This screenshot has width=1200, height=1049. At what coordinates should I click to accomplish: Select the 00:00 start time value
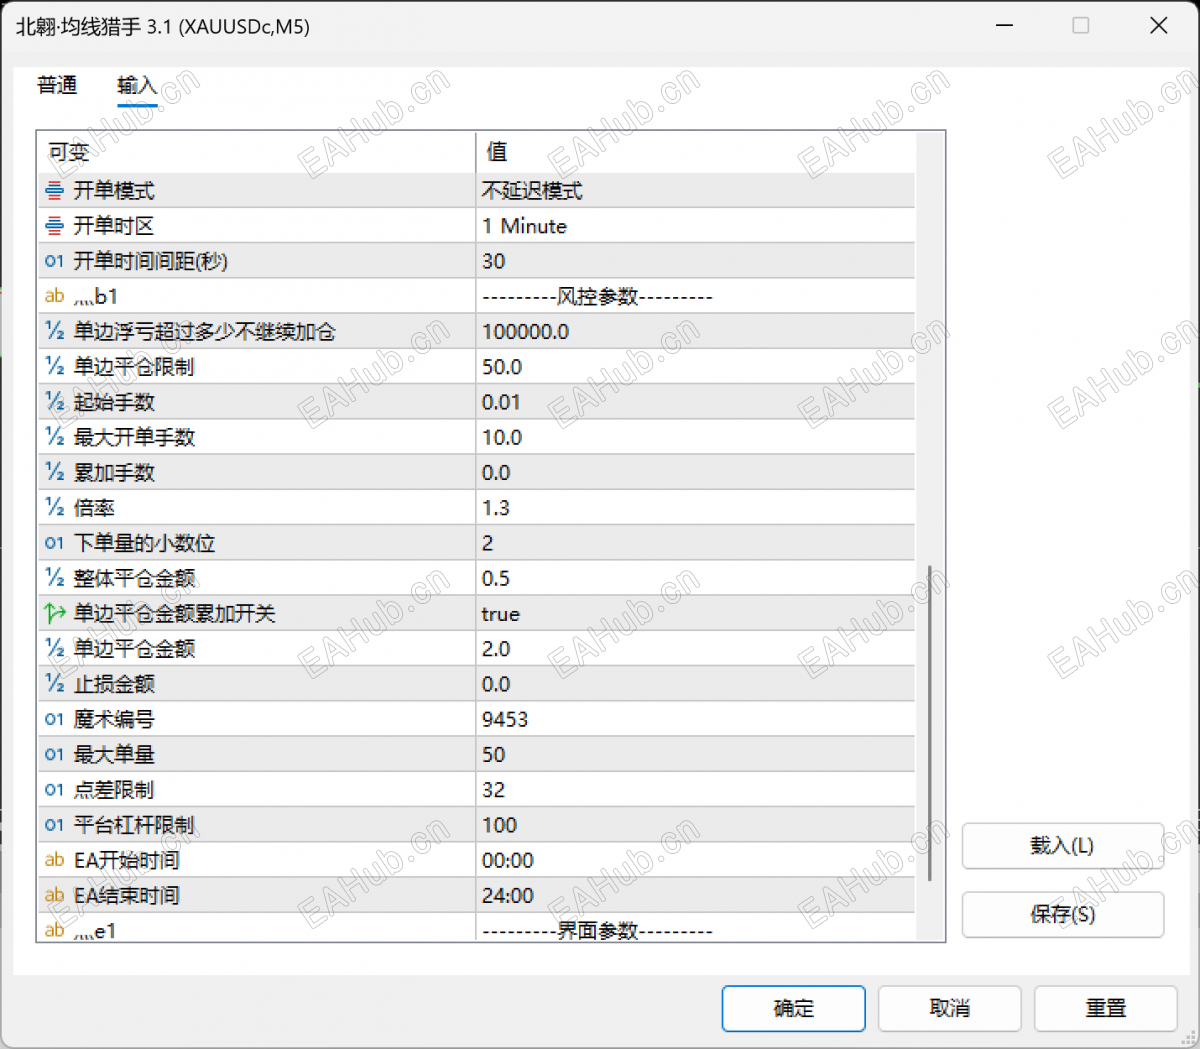point(695,860)
